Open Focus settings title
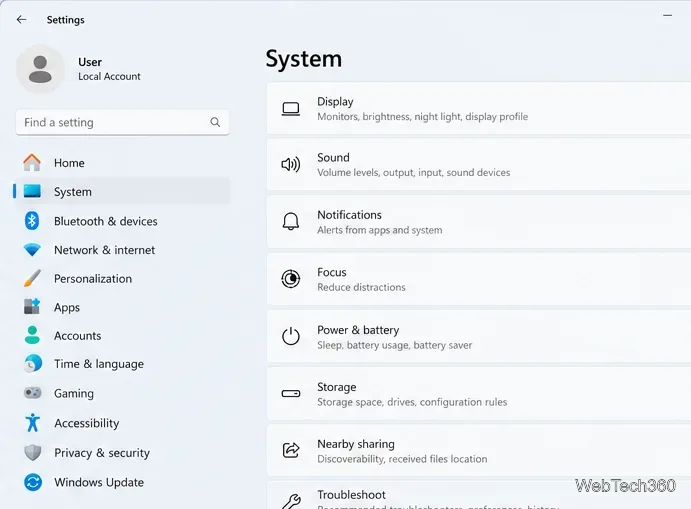 coord(332,272)
